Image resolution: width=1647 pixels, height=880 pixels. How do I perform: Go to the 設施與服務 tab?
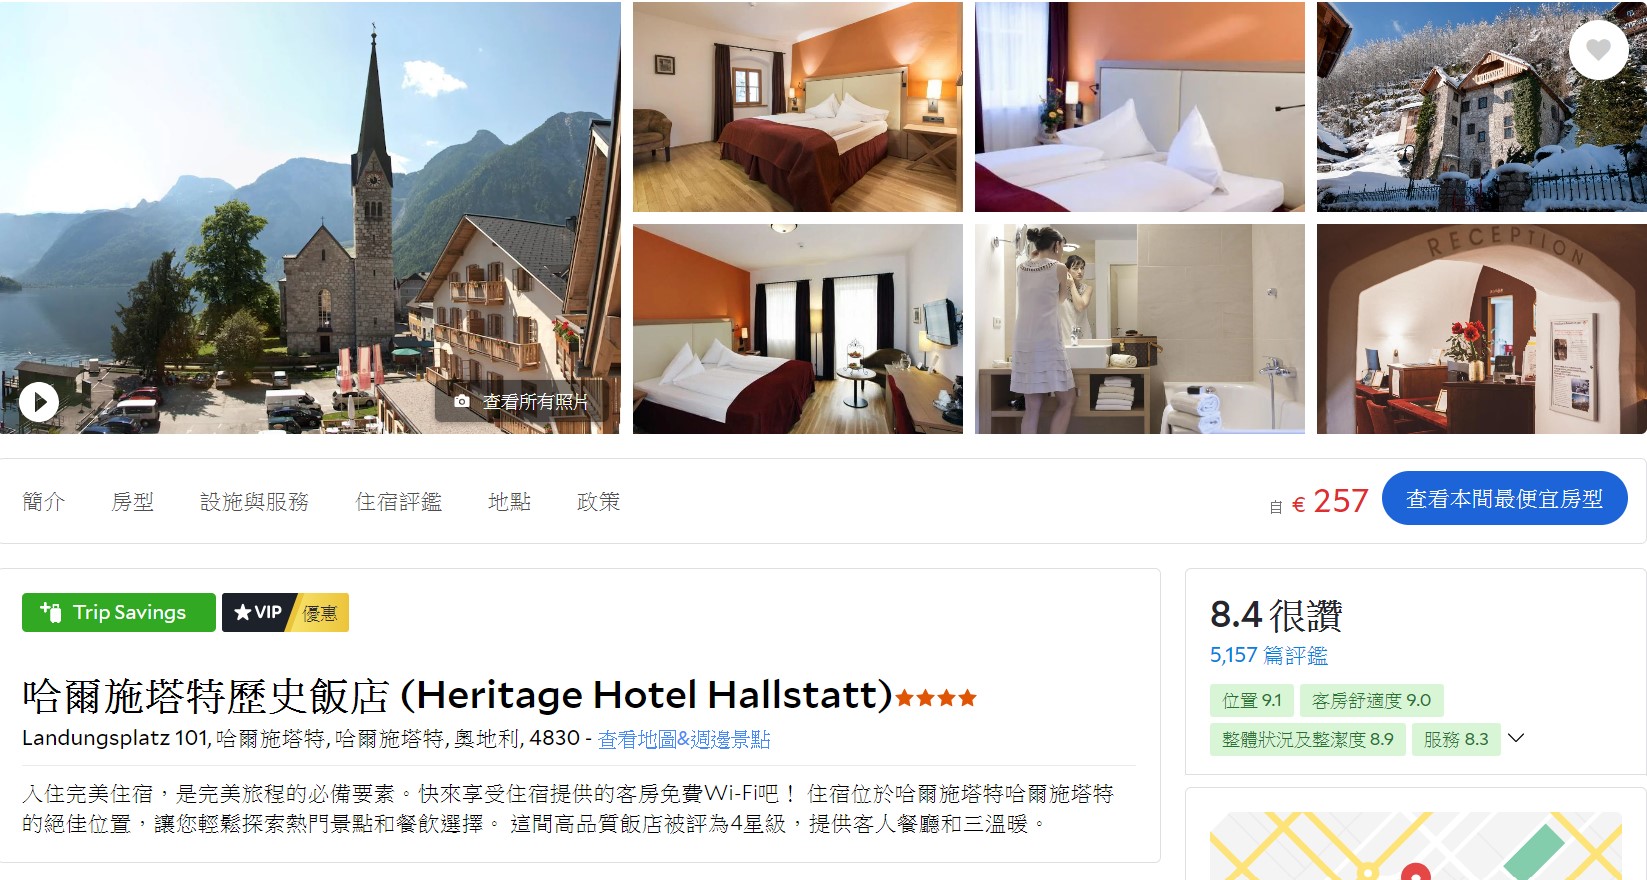click(x=254, y=502)
